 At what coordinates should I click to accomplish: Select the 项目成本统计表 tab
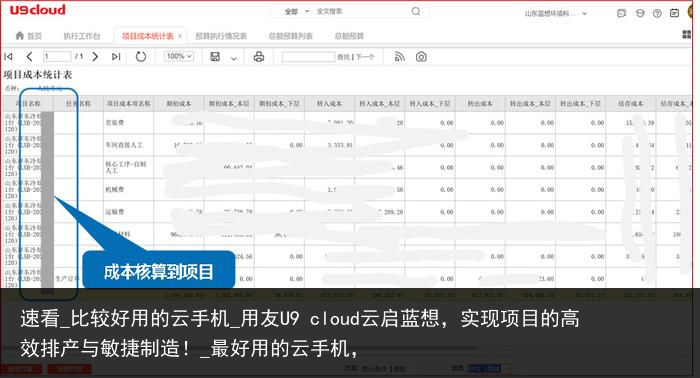coord(147,36)
